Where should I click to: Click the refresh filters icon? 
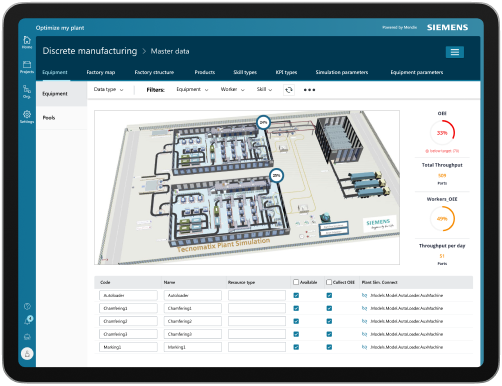click(x=289, y=90)
